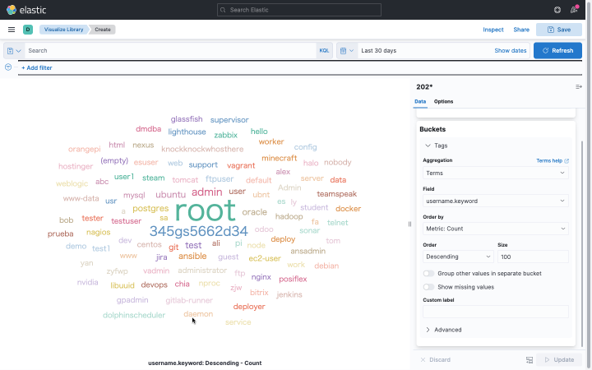Click the dolphinscheduler tag
Image resolution: width=592 pixels, height=370 pixels.
(x=134, y=315)
